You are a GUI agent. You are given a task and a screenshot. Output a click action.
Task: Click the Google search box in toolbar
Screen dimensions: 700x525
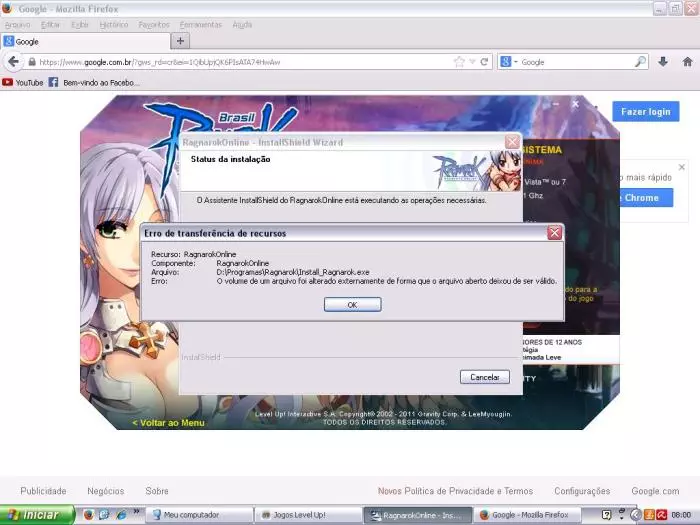click(x=576, y=62)
